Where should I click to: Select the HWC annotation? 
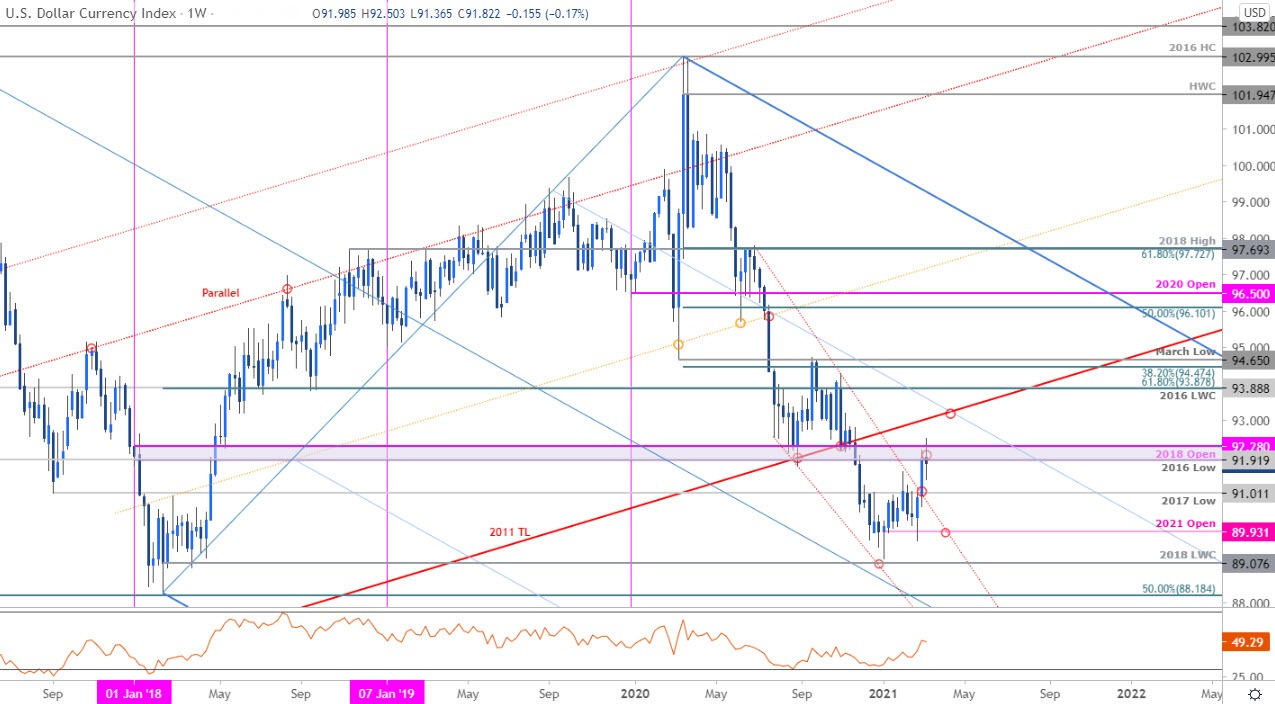1202,87
